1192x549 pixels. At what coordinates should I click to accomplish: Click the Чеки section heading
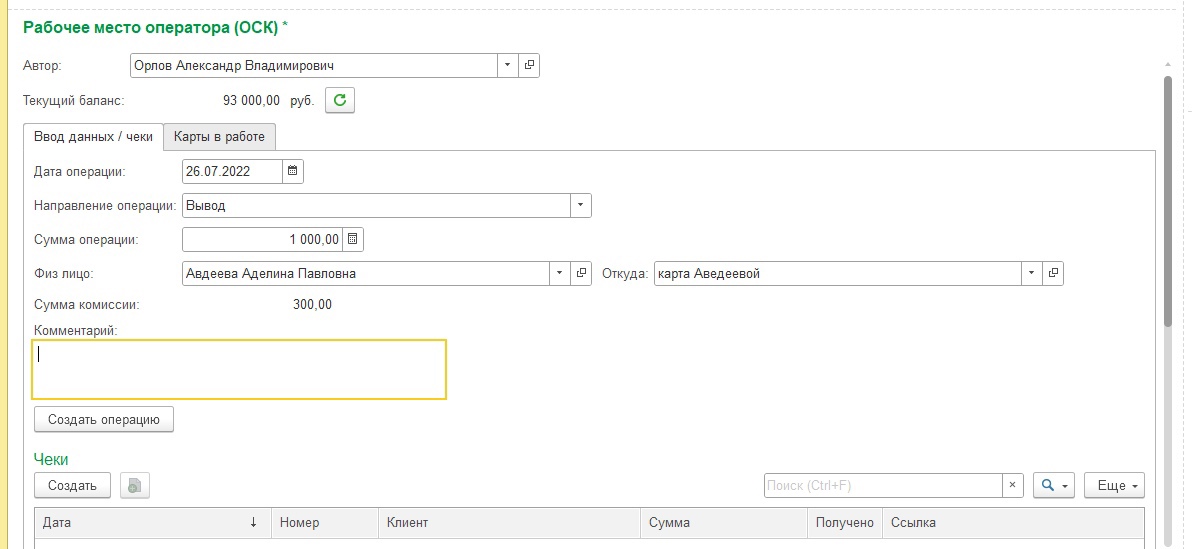tap(51, 459)
